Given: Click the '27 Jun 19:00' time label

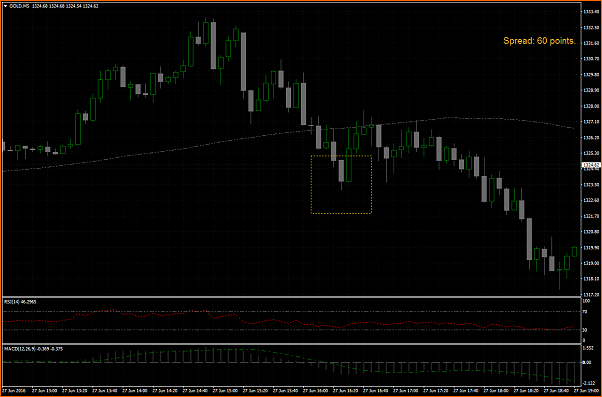Looking at the screenshot, I should pyautogui.click(x=586, y=390).
